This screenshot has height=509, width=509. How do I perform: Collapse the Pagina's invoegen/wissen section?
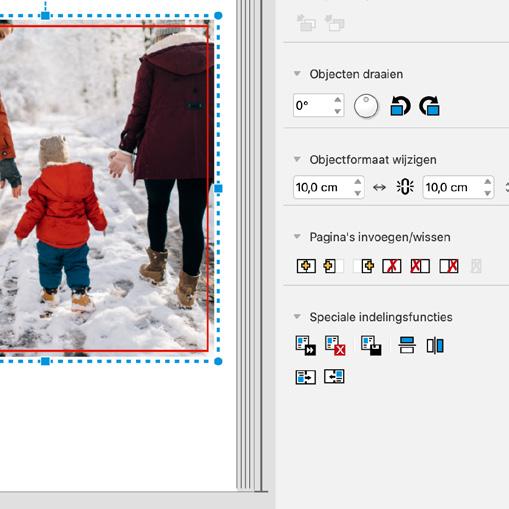[297, 237]
